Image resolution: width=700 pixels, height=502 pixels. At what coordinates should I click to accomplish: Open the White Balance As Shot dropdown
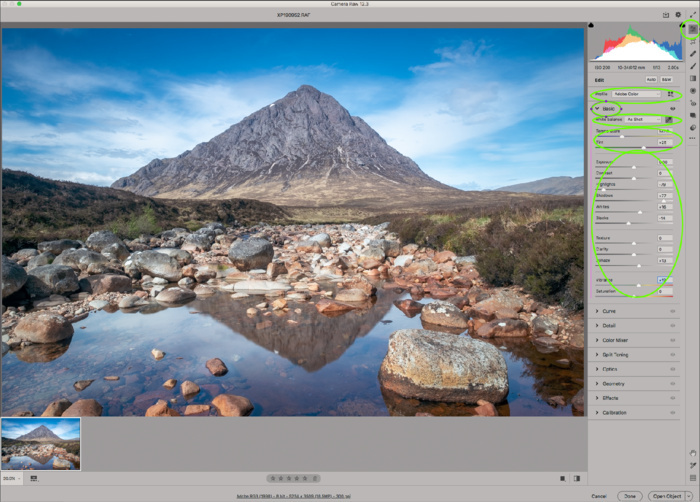click(x=643, y=119)
